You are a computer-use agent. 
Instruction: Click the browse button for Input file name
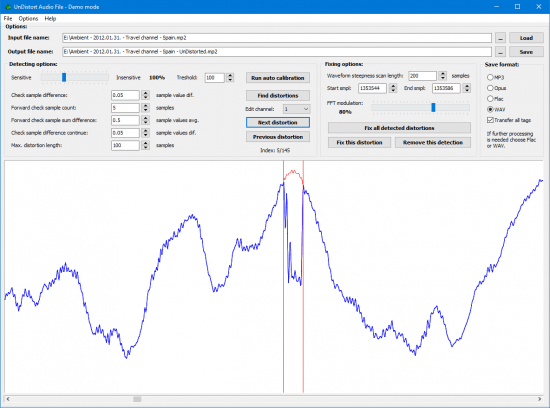click(501, 38)
